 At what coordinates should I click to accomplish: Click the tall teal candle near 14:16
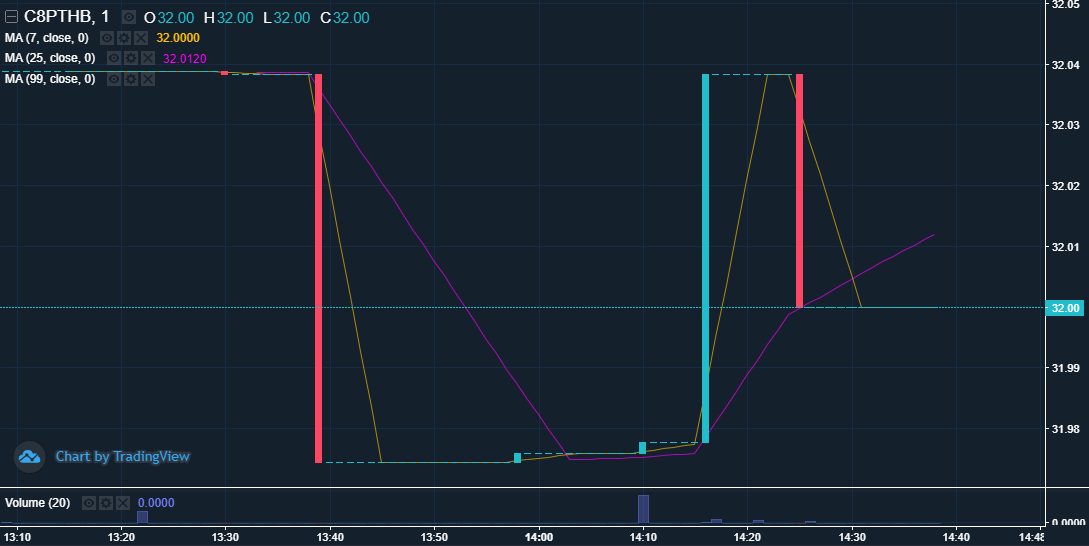(705, 258)
